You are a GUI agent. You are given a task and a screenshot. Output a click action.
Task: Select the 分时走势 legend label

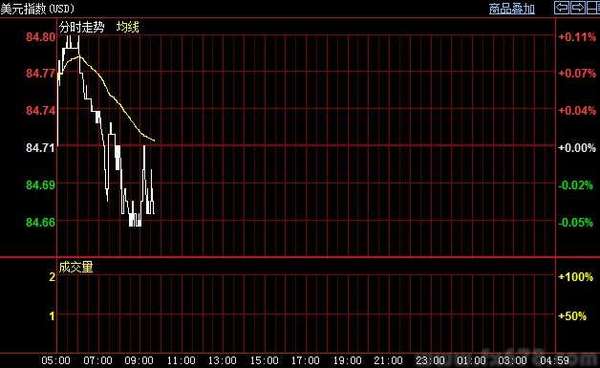coord(82,27)
